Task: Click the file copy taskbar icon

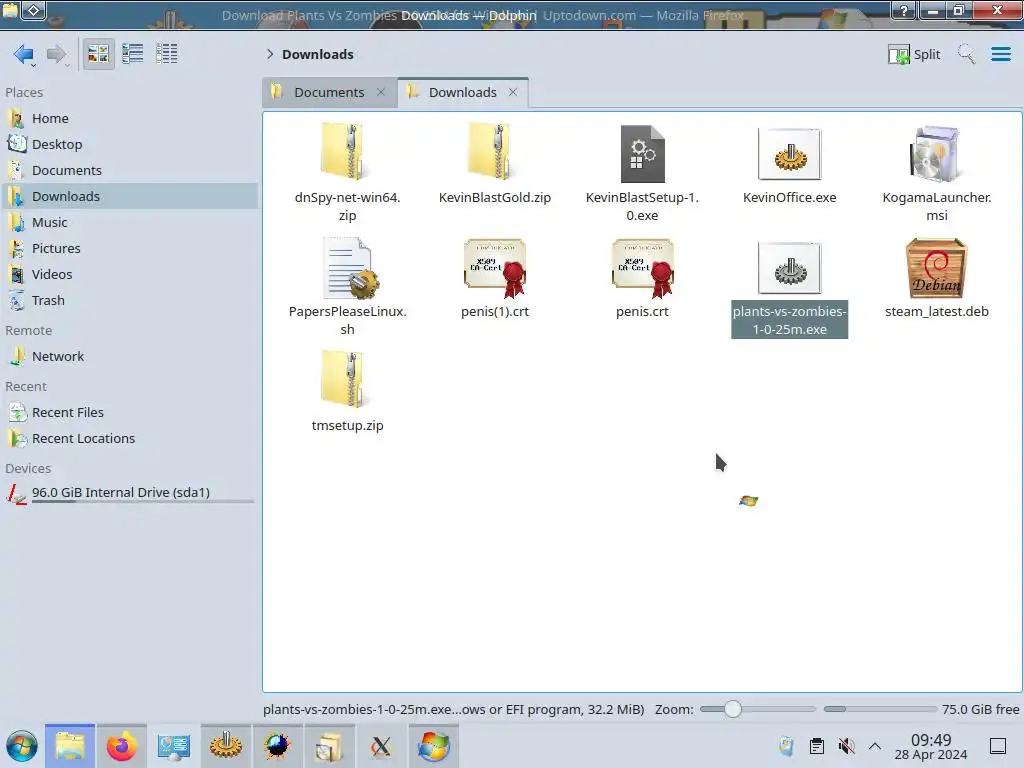Action: coord(329,746)
